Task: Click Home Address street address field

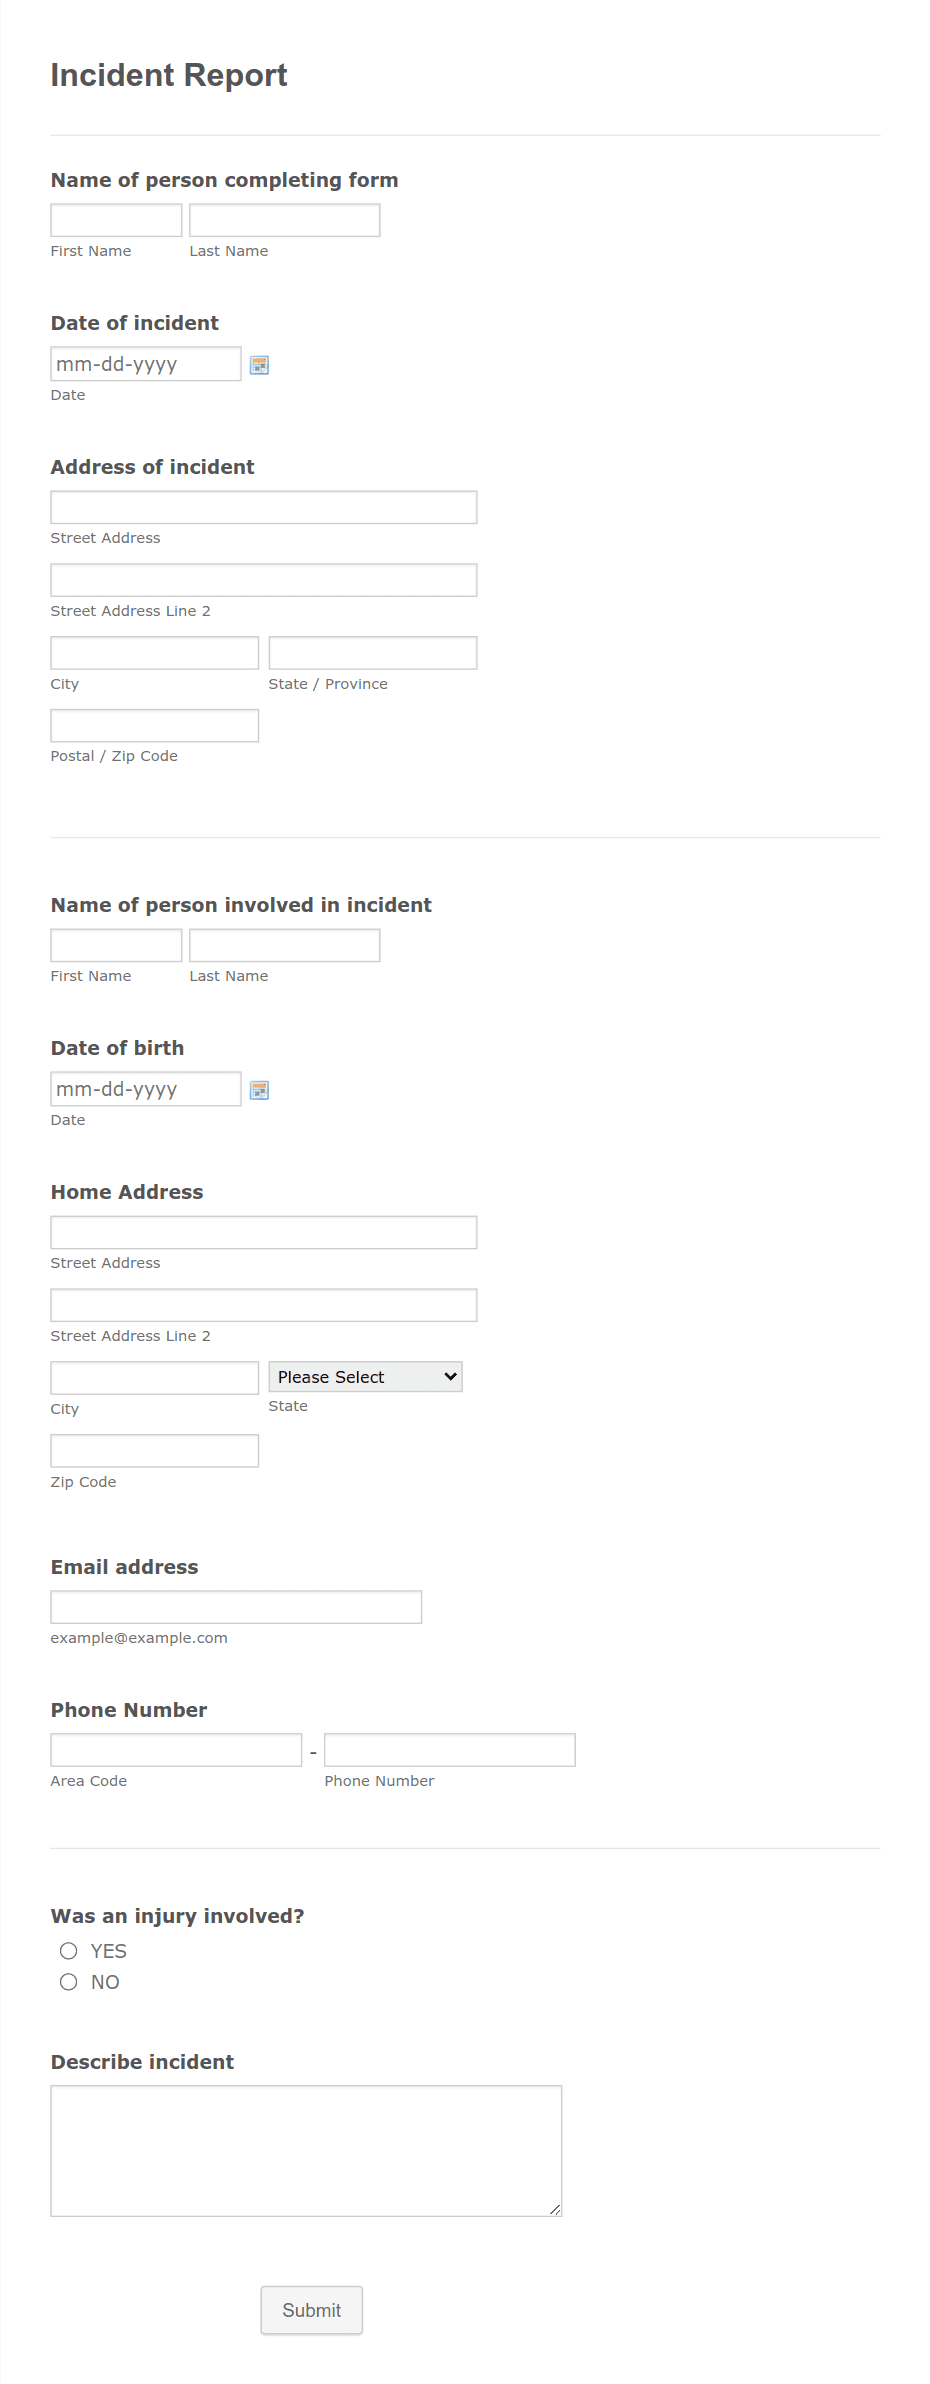Action: pyautogui.click(x=264, y=1232)
